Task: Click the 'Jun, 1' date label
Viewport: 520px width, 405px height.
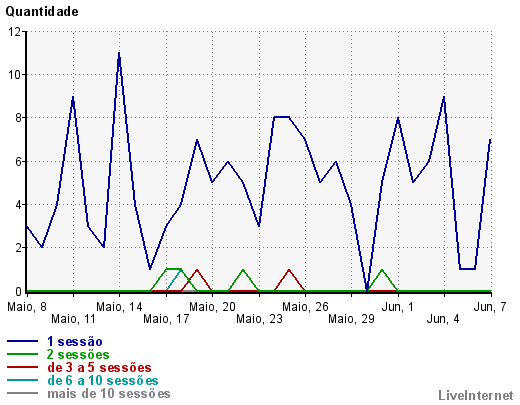Action: [397, 307]
